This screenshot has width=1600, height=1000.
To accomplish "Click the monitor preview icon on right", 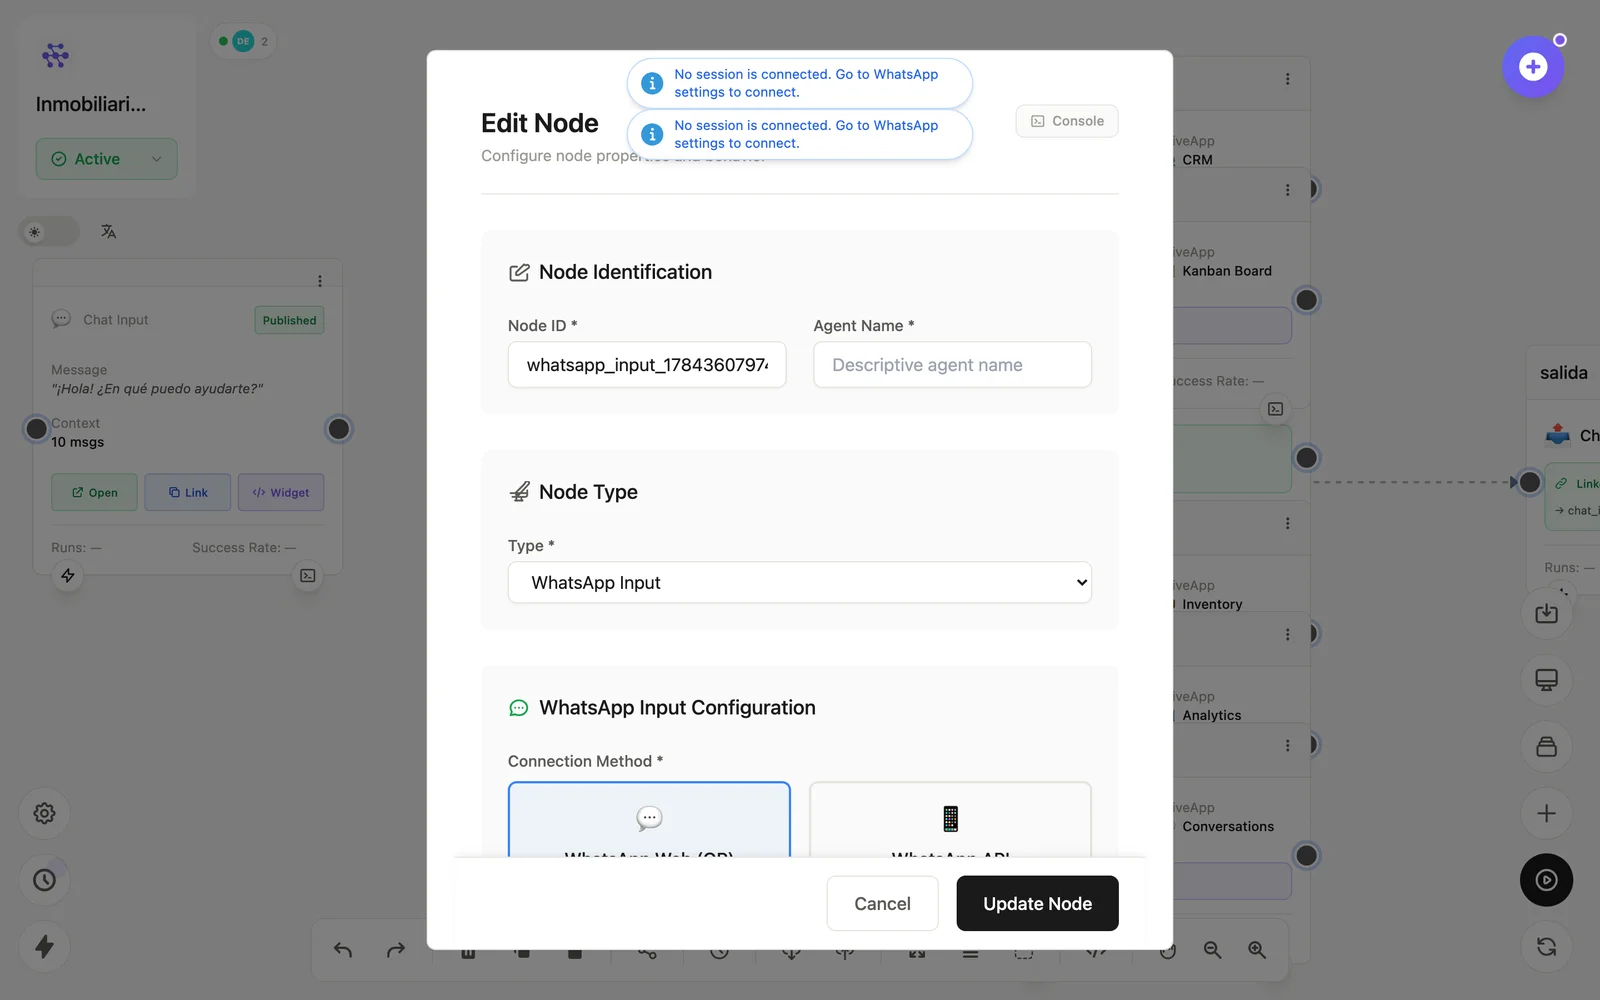I will [x=1547, y=680].
